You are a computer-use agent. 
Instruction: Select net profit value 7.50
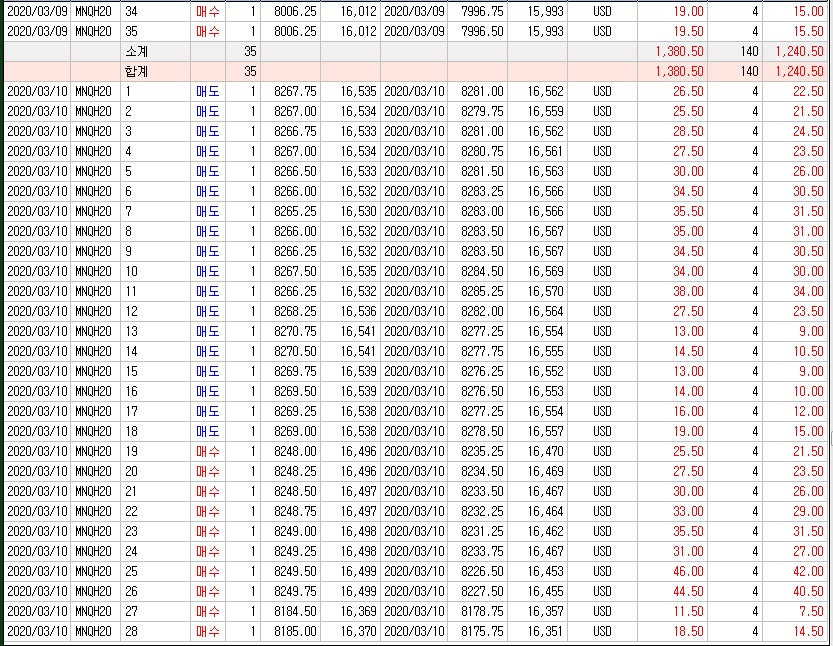pyautogui.click(x=811, y=612)
